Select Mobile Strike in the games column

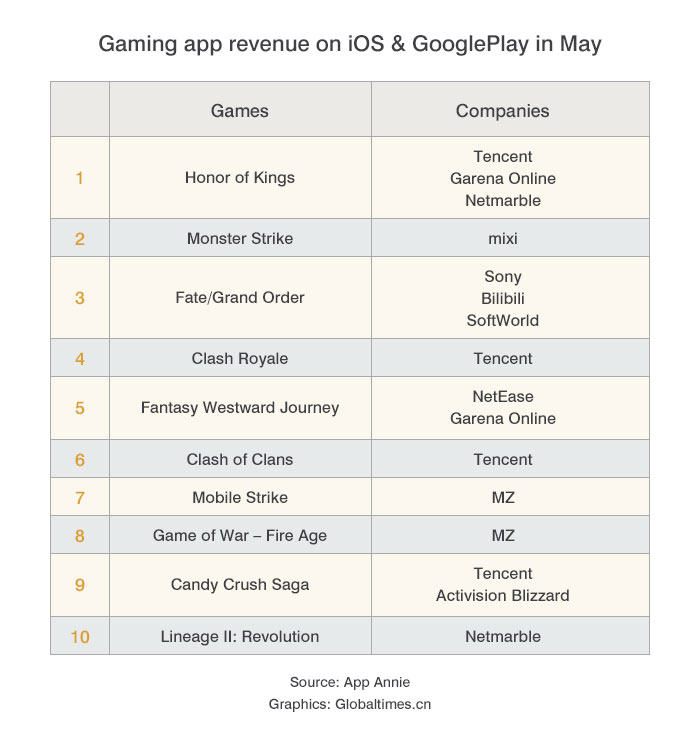[240, 498]
